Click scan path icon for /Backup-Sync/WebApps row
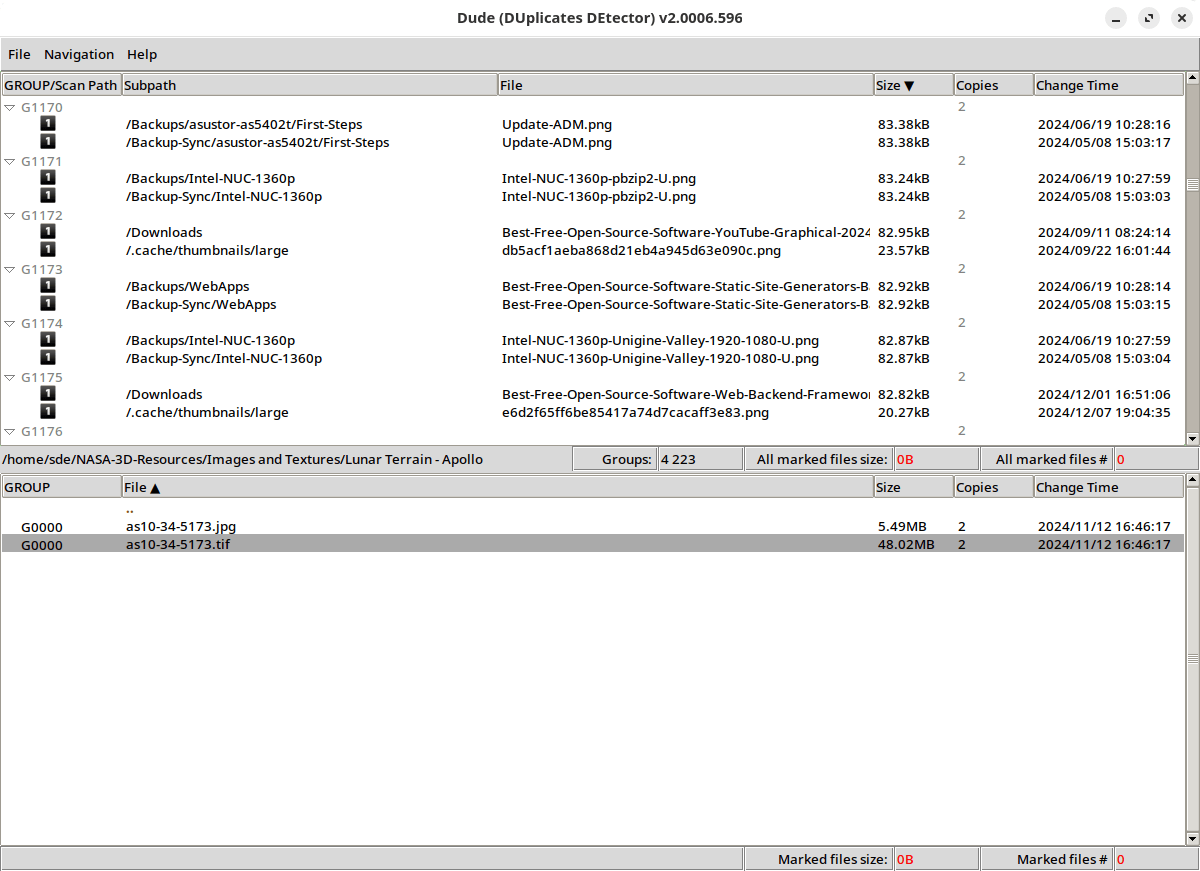 point(48,304)
